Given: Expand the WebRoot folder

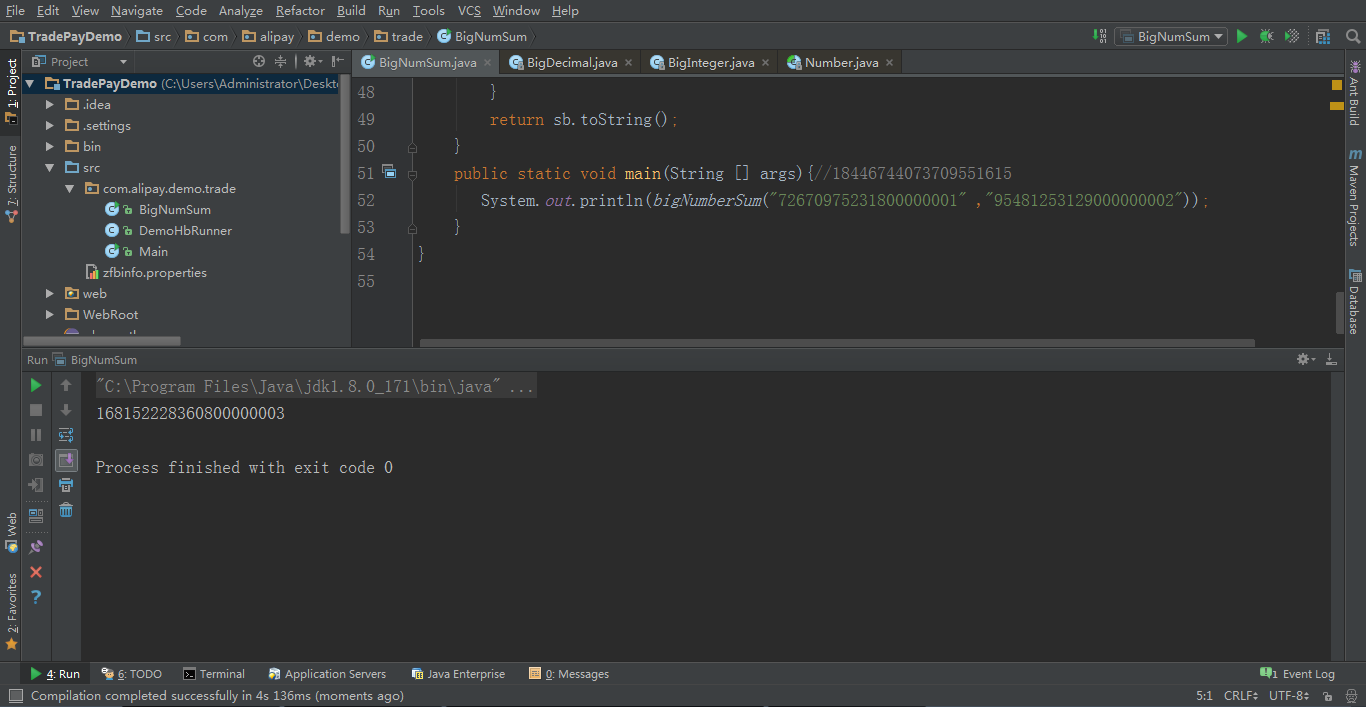Looking at the screenshot, I should coord(50,315).
